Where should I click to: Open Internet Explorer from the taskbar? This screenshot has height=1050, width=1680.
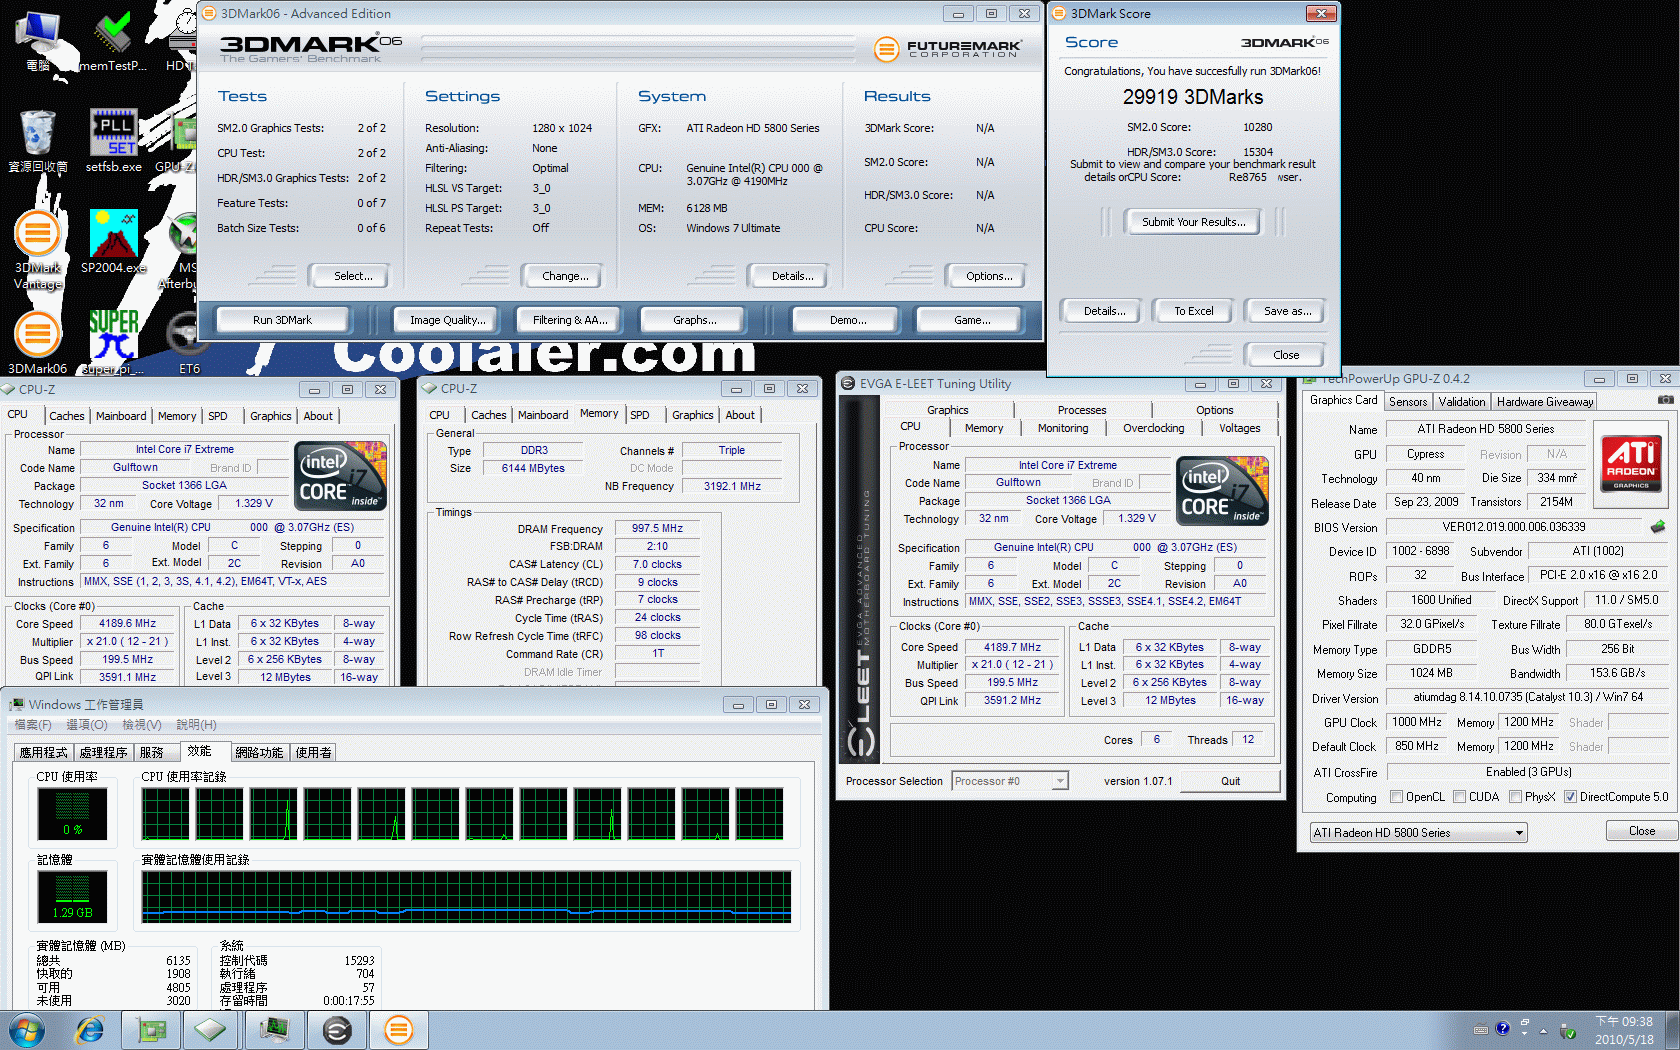pyautogui.click(x=90, y=1030)
